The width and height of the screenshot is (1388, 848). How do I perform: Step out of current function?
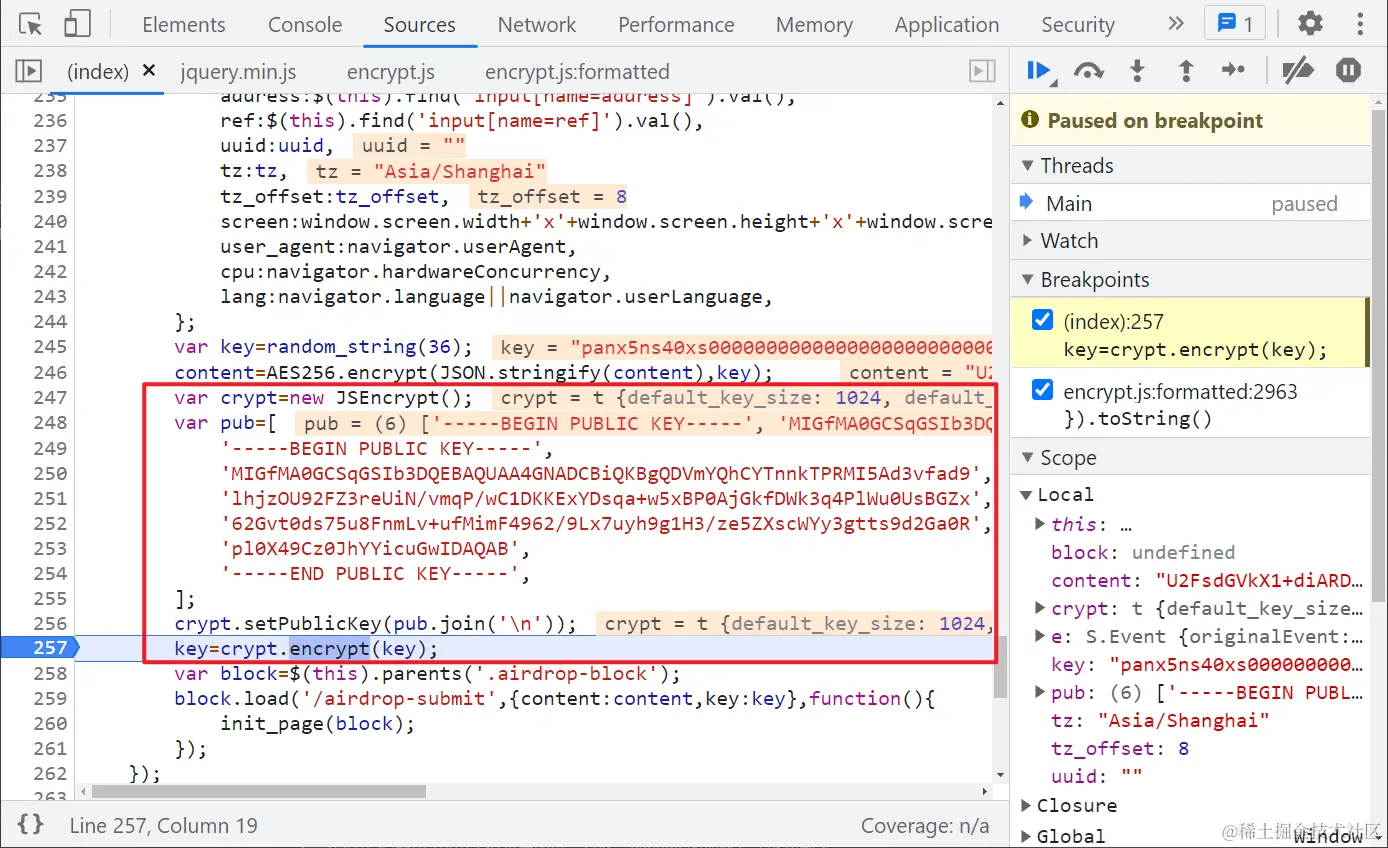[x=1186, y=70]
